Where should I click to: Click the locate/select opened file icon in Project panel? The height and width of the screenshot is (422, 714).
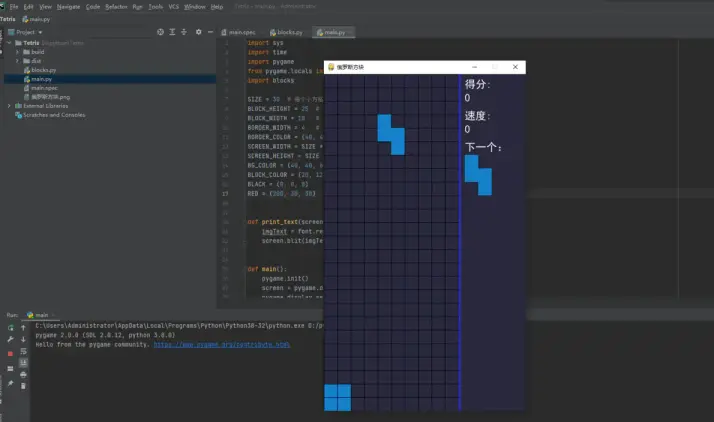[160, 32]
